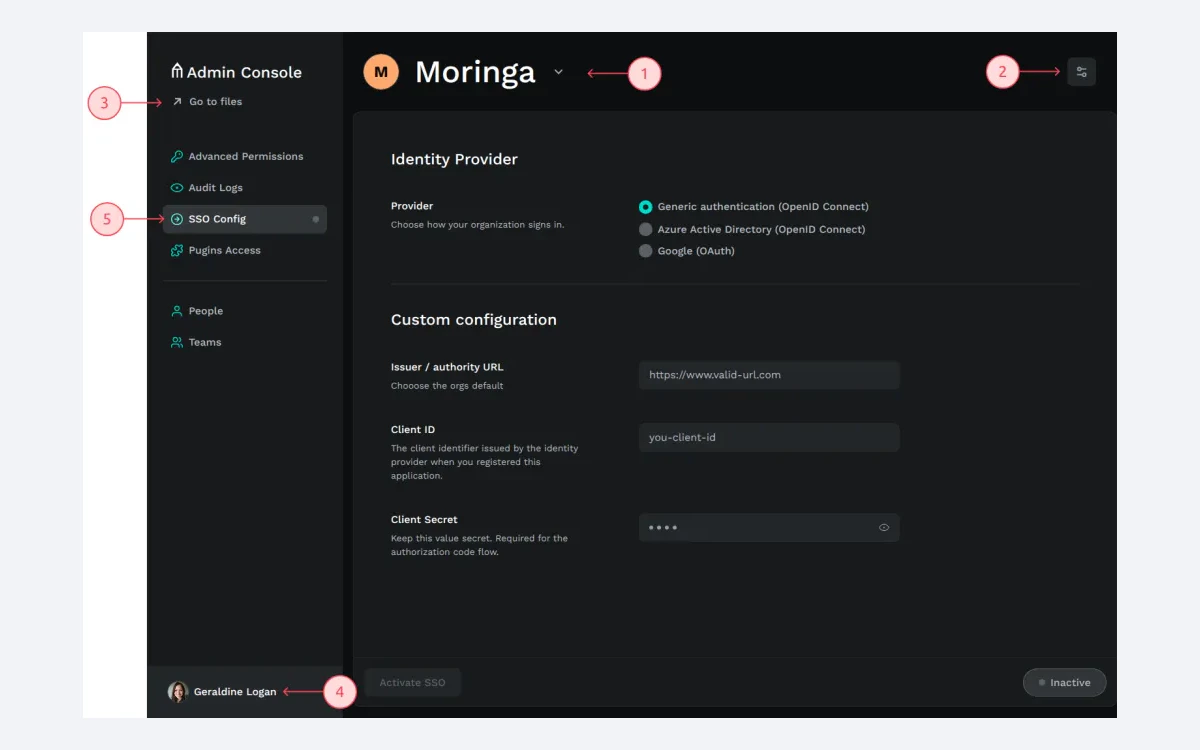Reveal the Client Secret with eye icon
Screen dimensions: 1200x750
coord(884,527)
